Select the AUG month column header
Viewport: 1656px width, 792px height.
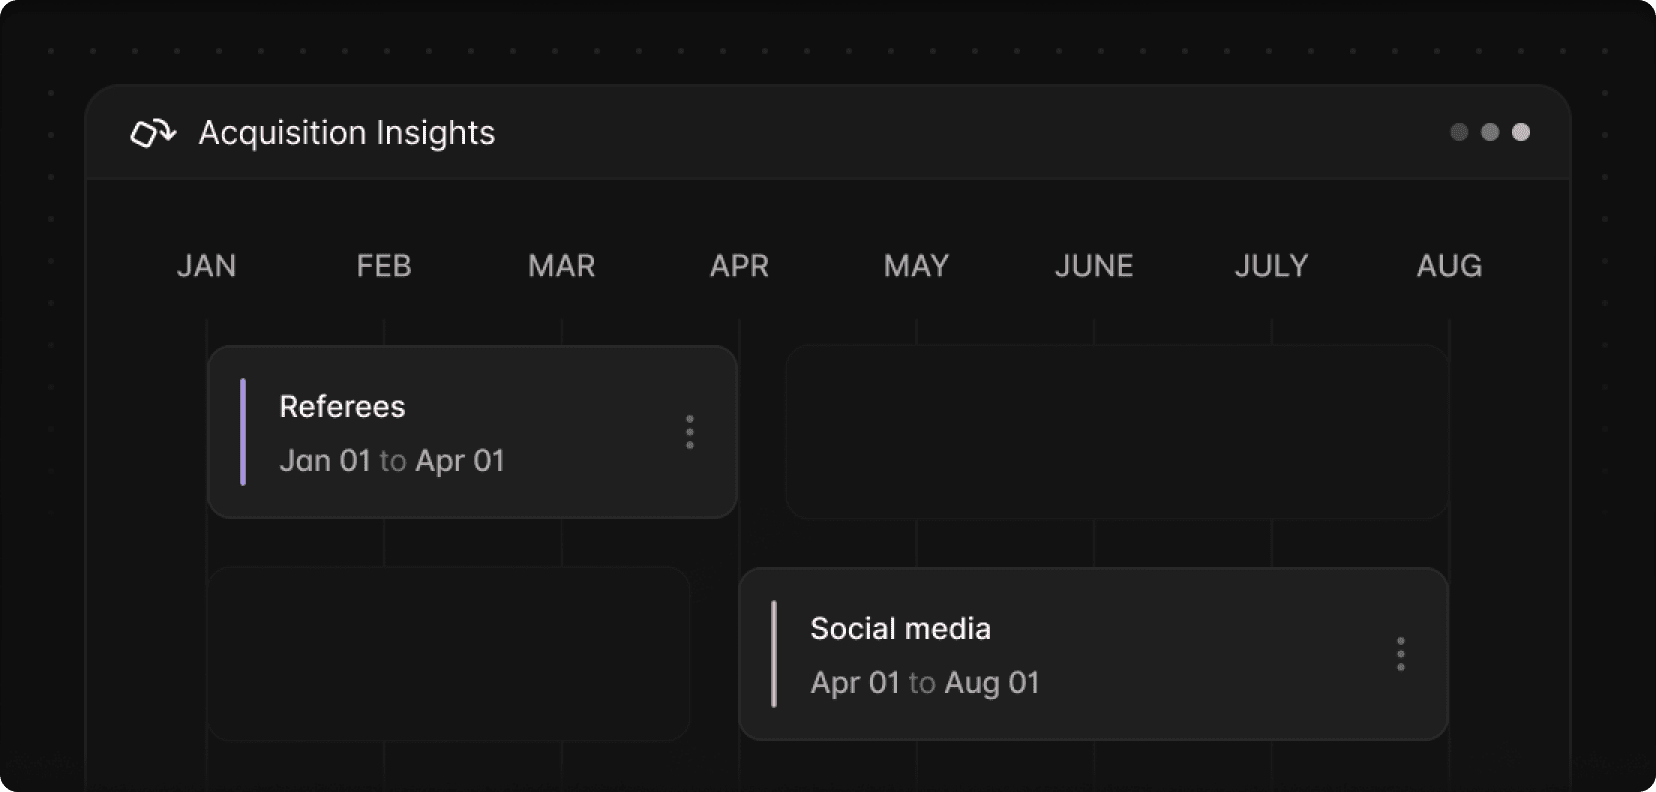tap(1449, 266)
